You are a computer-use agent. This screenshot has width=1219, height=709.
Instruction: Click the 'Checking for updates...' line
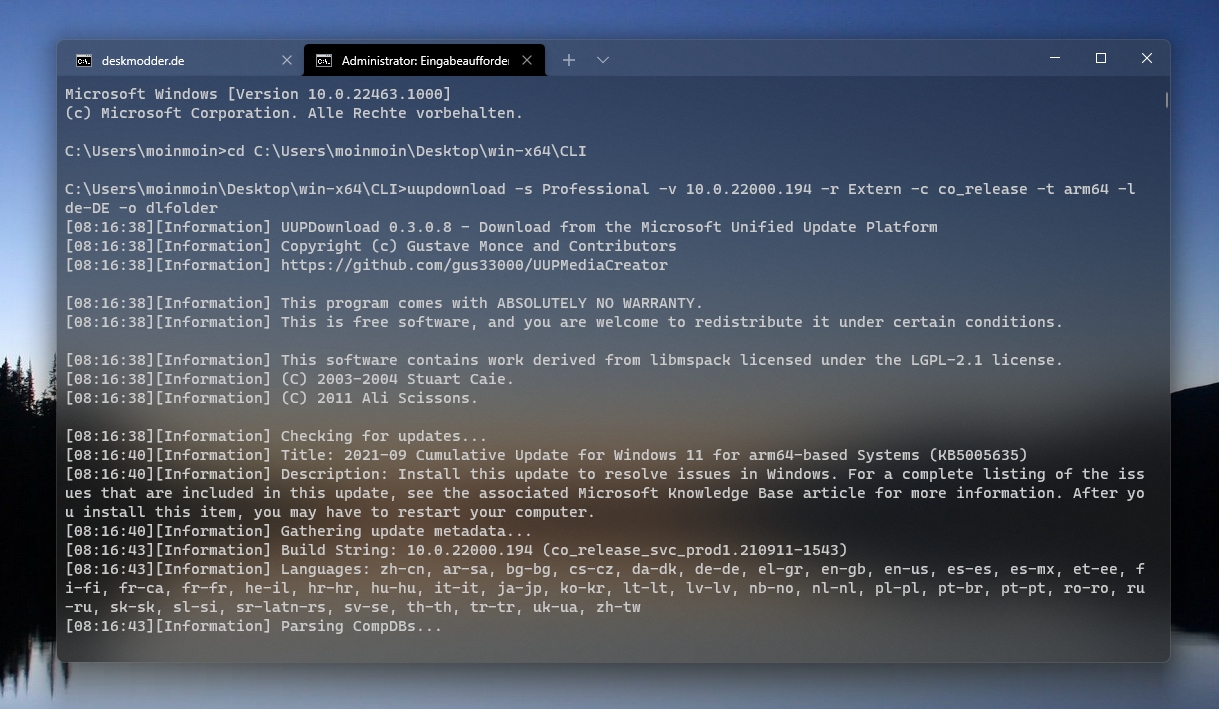276,436
